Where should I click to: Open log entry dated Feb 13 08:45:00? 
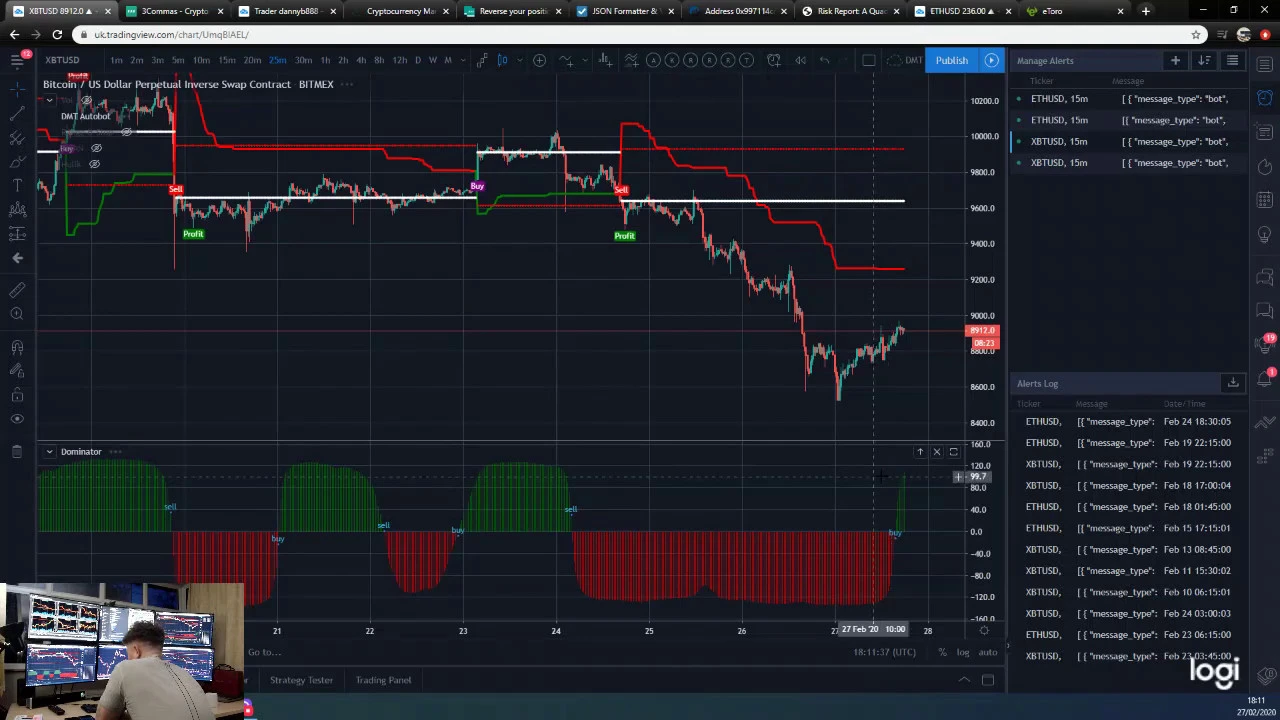click(1127, 549)
